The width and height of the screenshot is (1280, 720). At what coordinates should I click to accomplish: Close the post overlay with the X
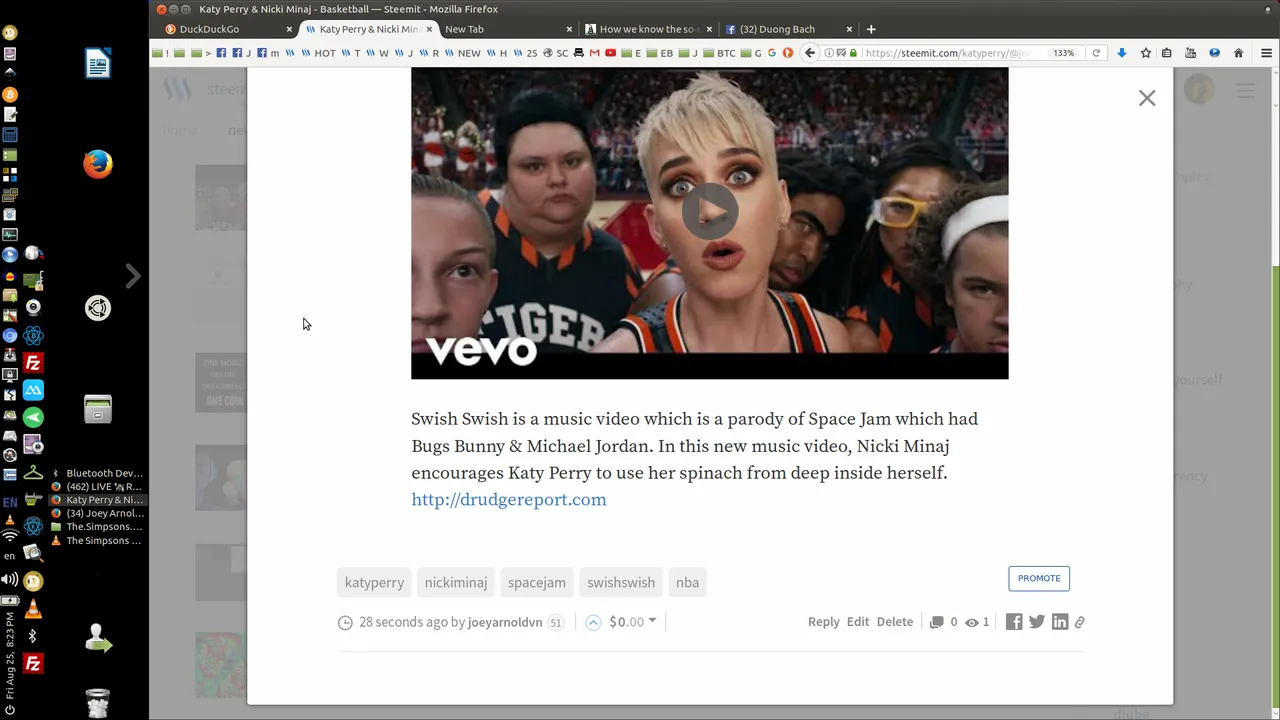tap(1147, 98)
